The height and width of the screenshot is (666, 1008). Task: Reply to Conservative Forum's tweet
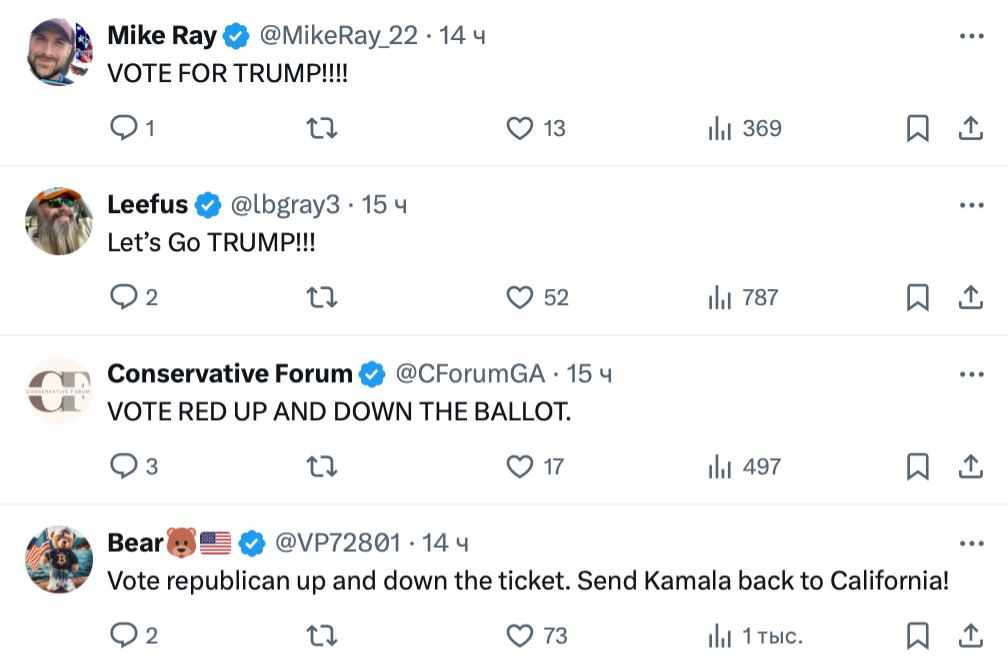[123, 466]
